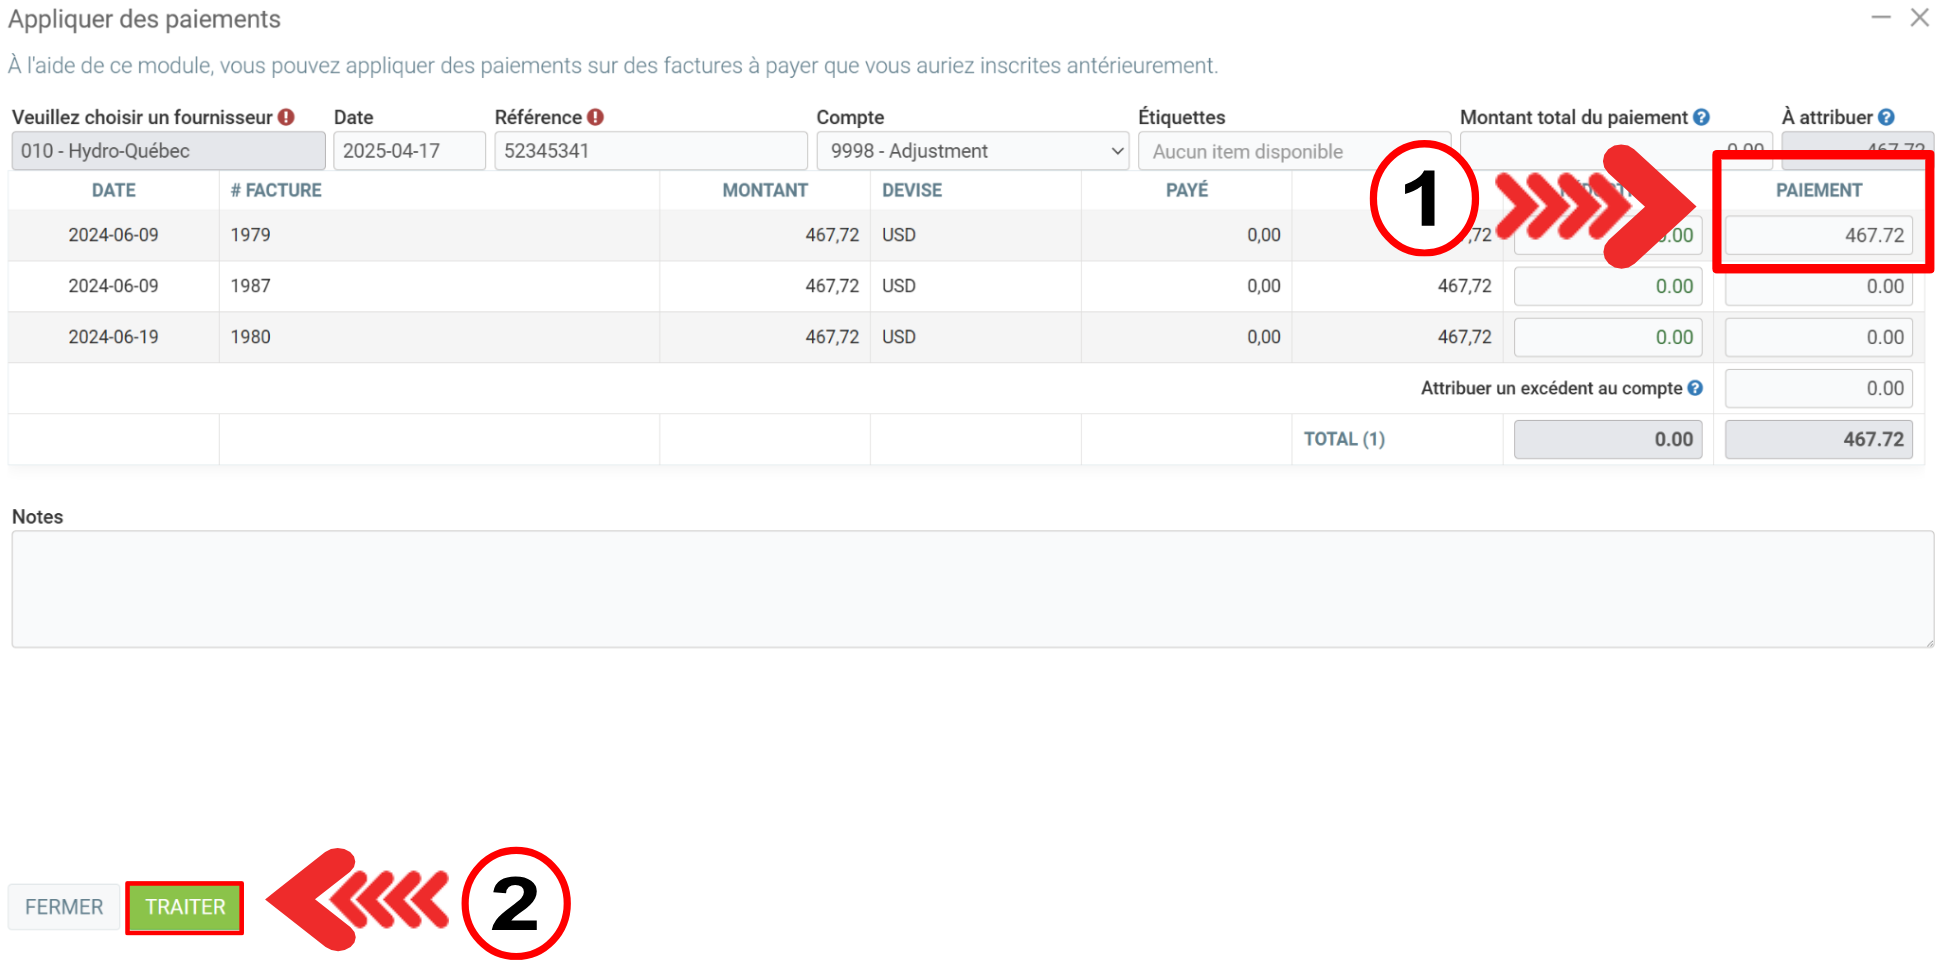Click the Date field showing 2025-04-17
Screen dimensions: 1937x962
409,151
